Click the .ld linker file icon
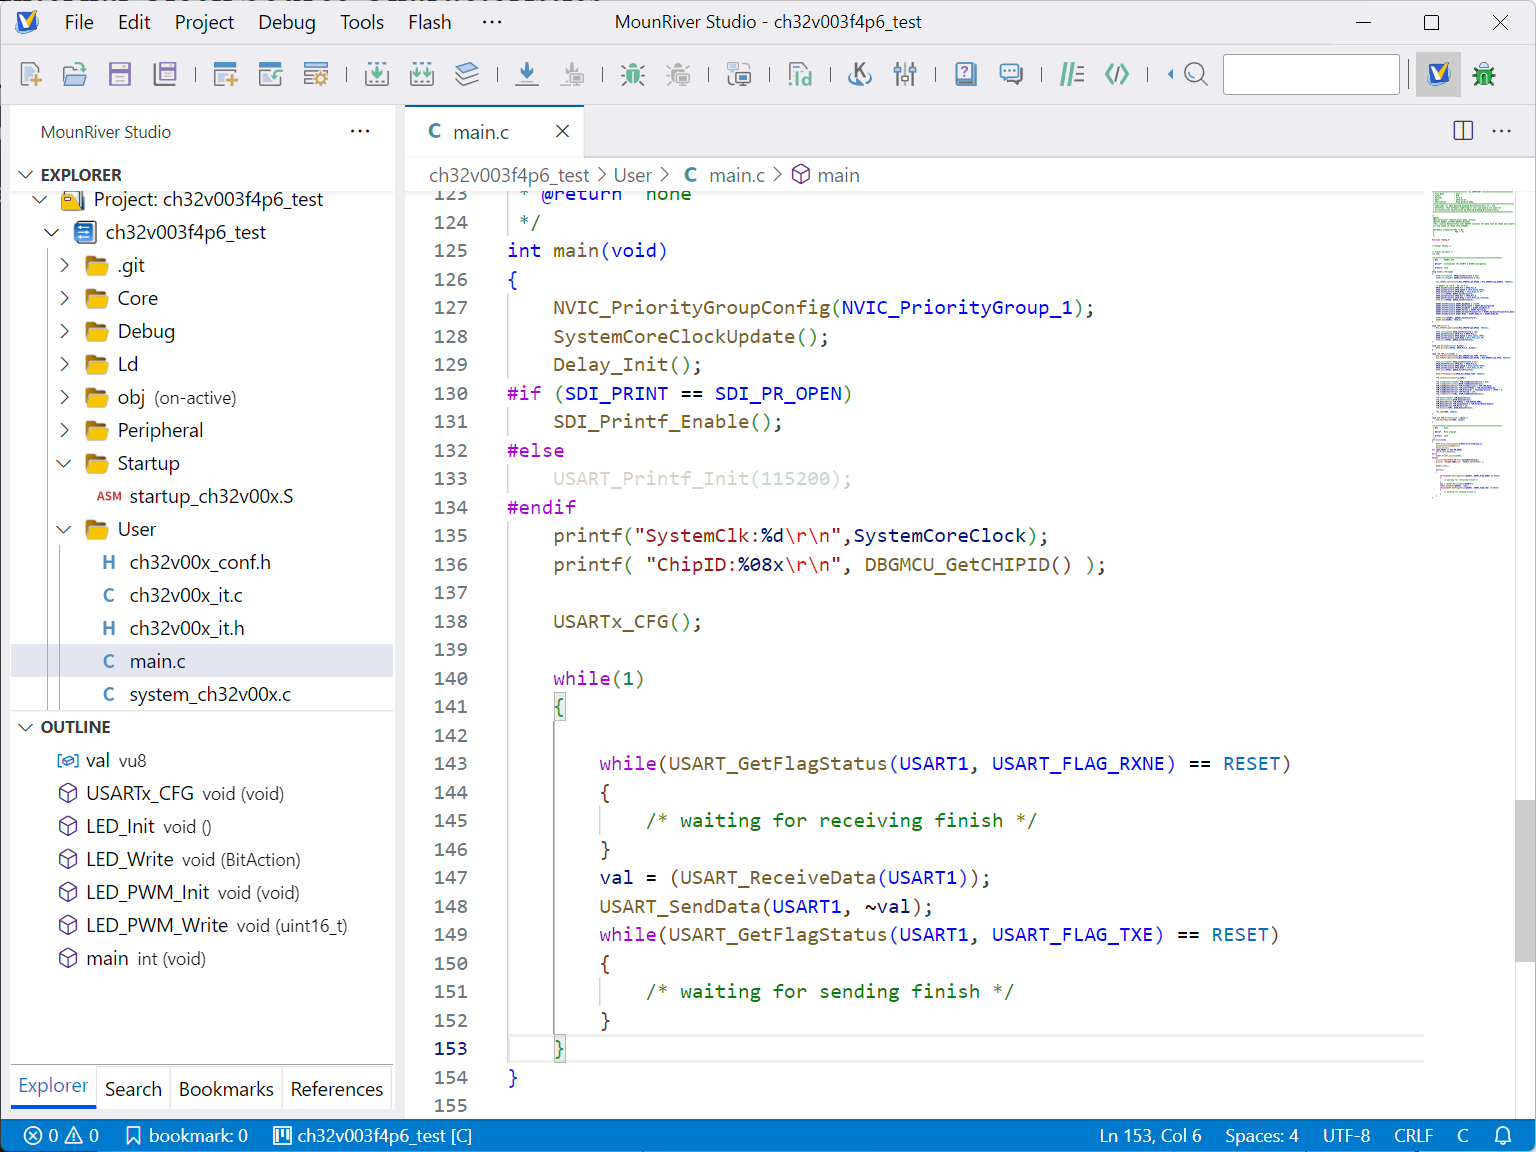Viewport: 1536px width, 1152px height. tap(800, 74)
